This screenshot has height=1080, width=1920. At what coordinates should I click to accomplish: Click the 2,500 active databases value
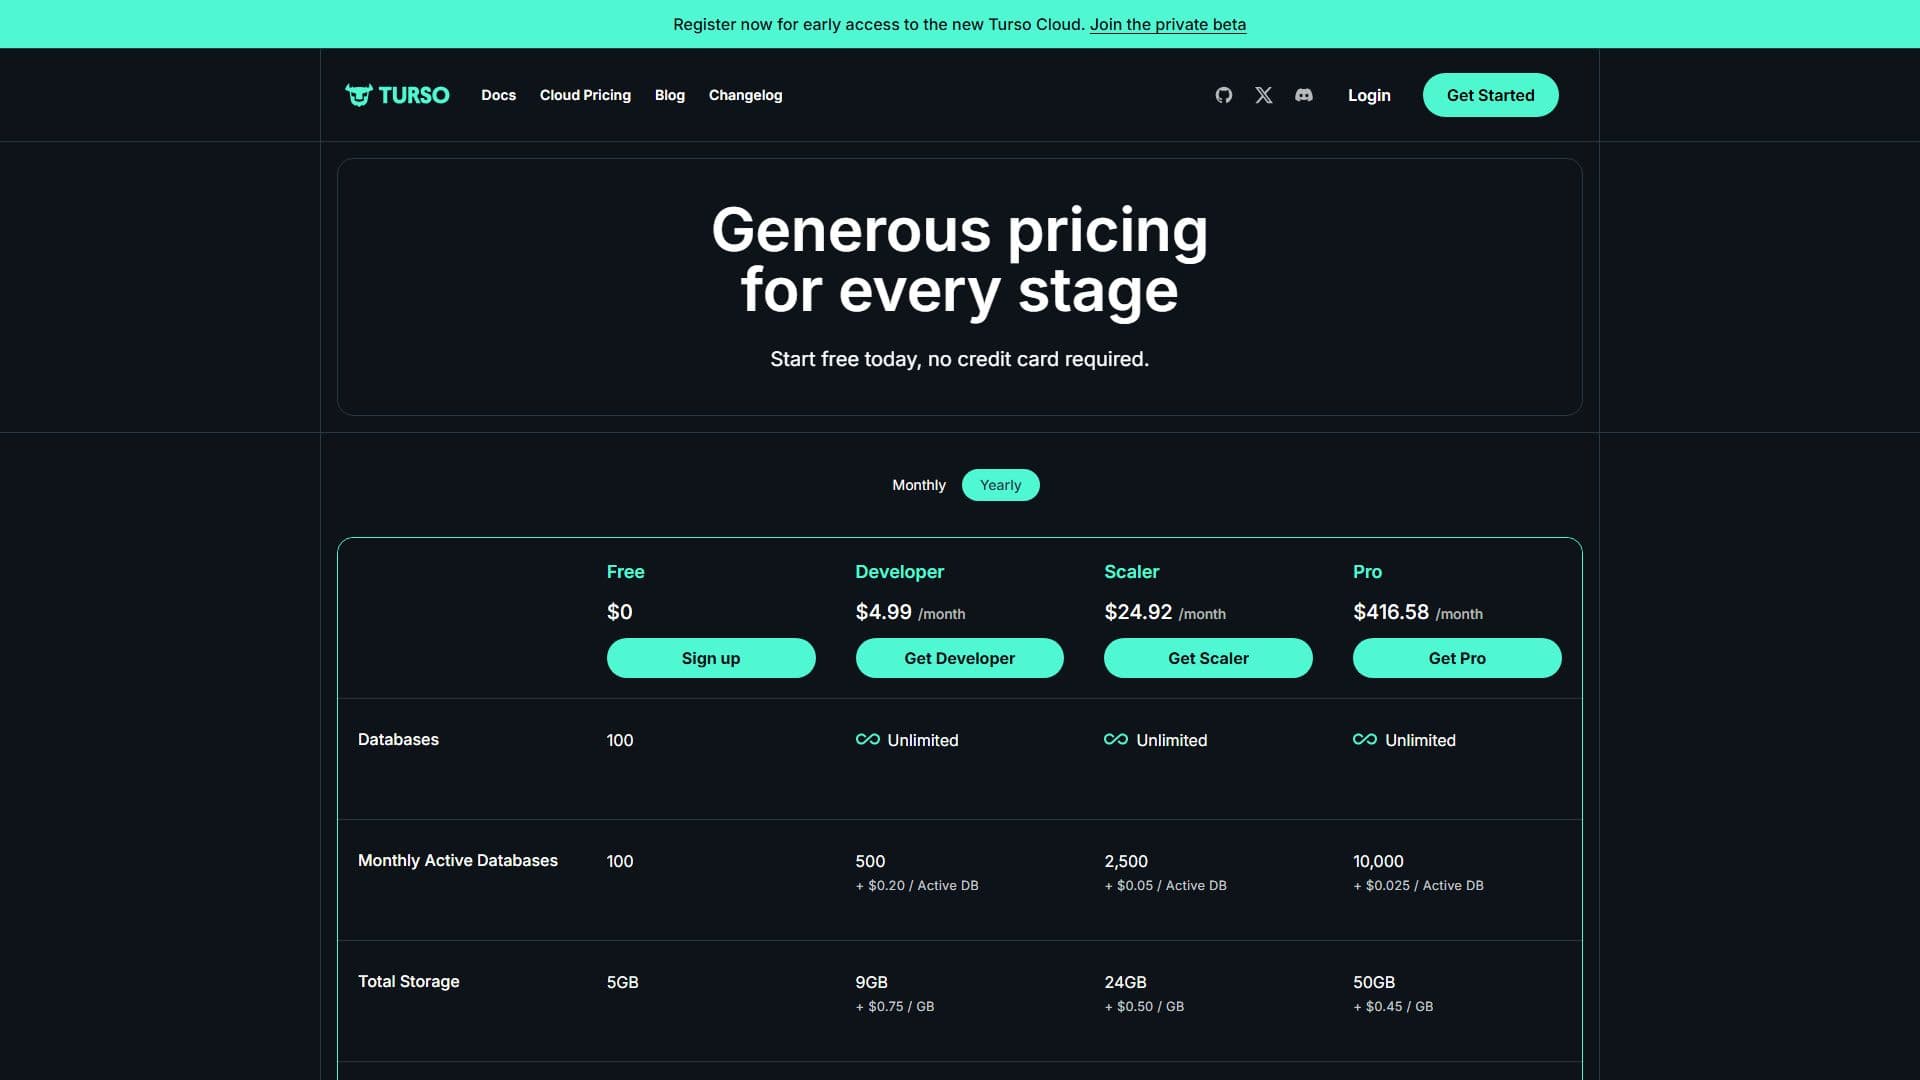pos(1126,861)
